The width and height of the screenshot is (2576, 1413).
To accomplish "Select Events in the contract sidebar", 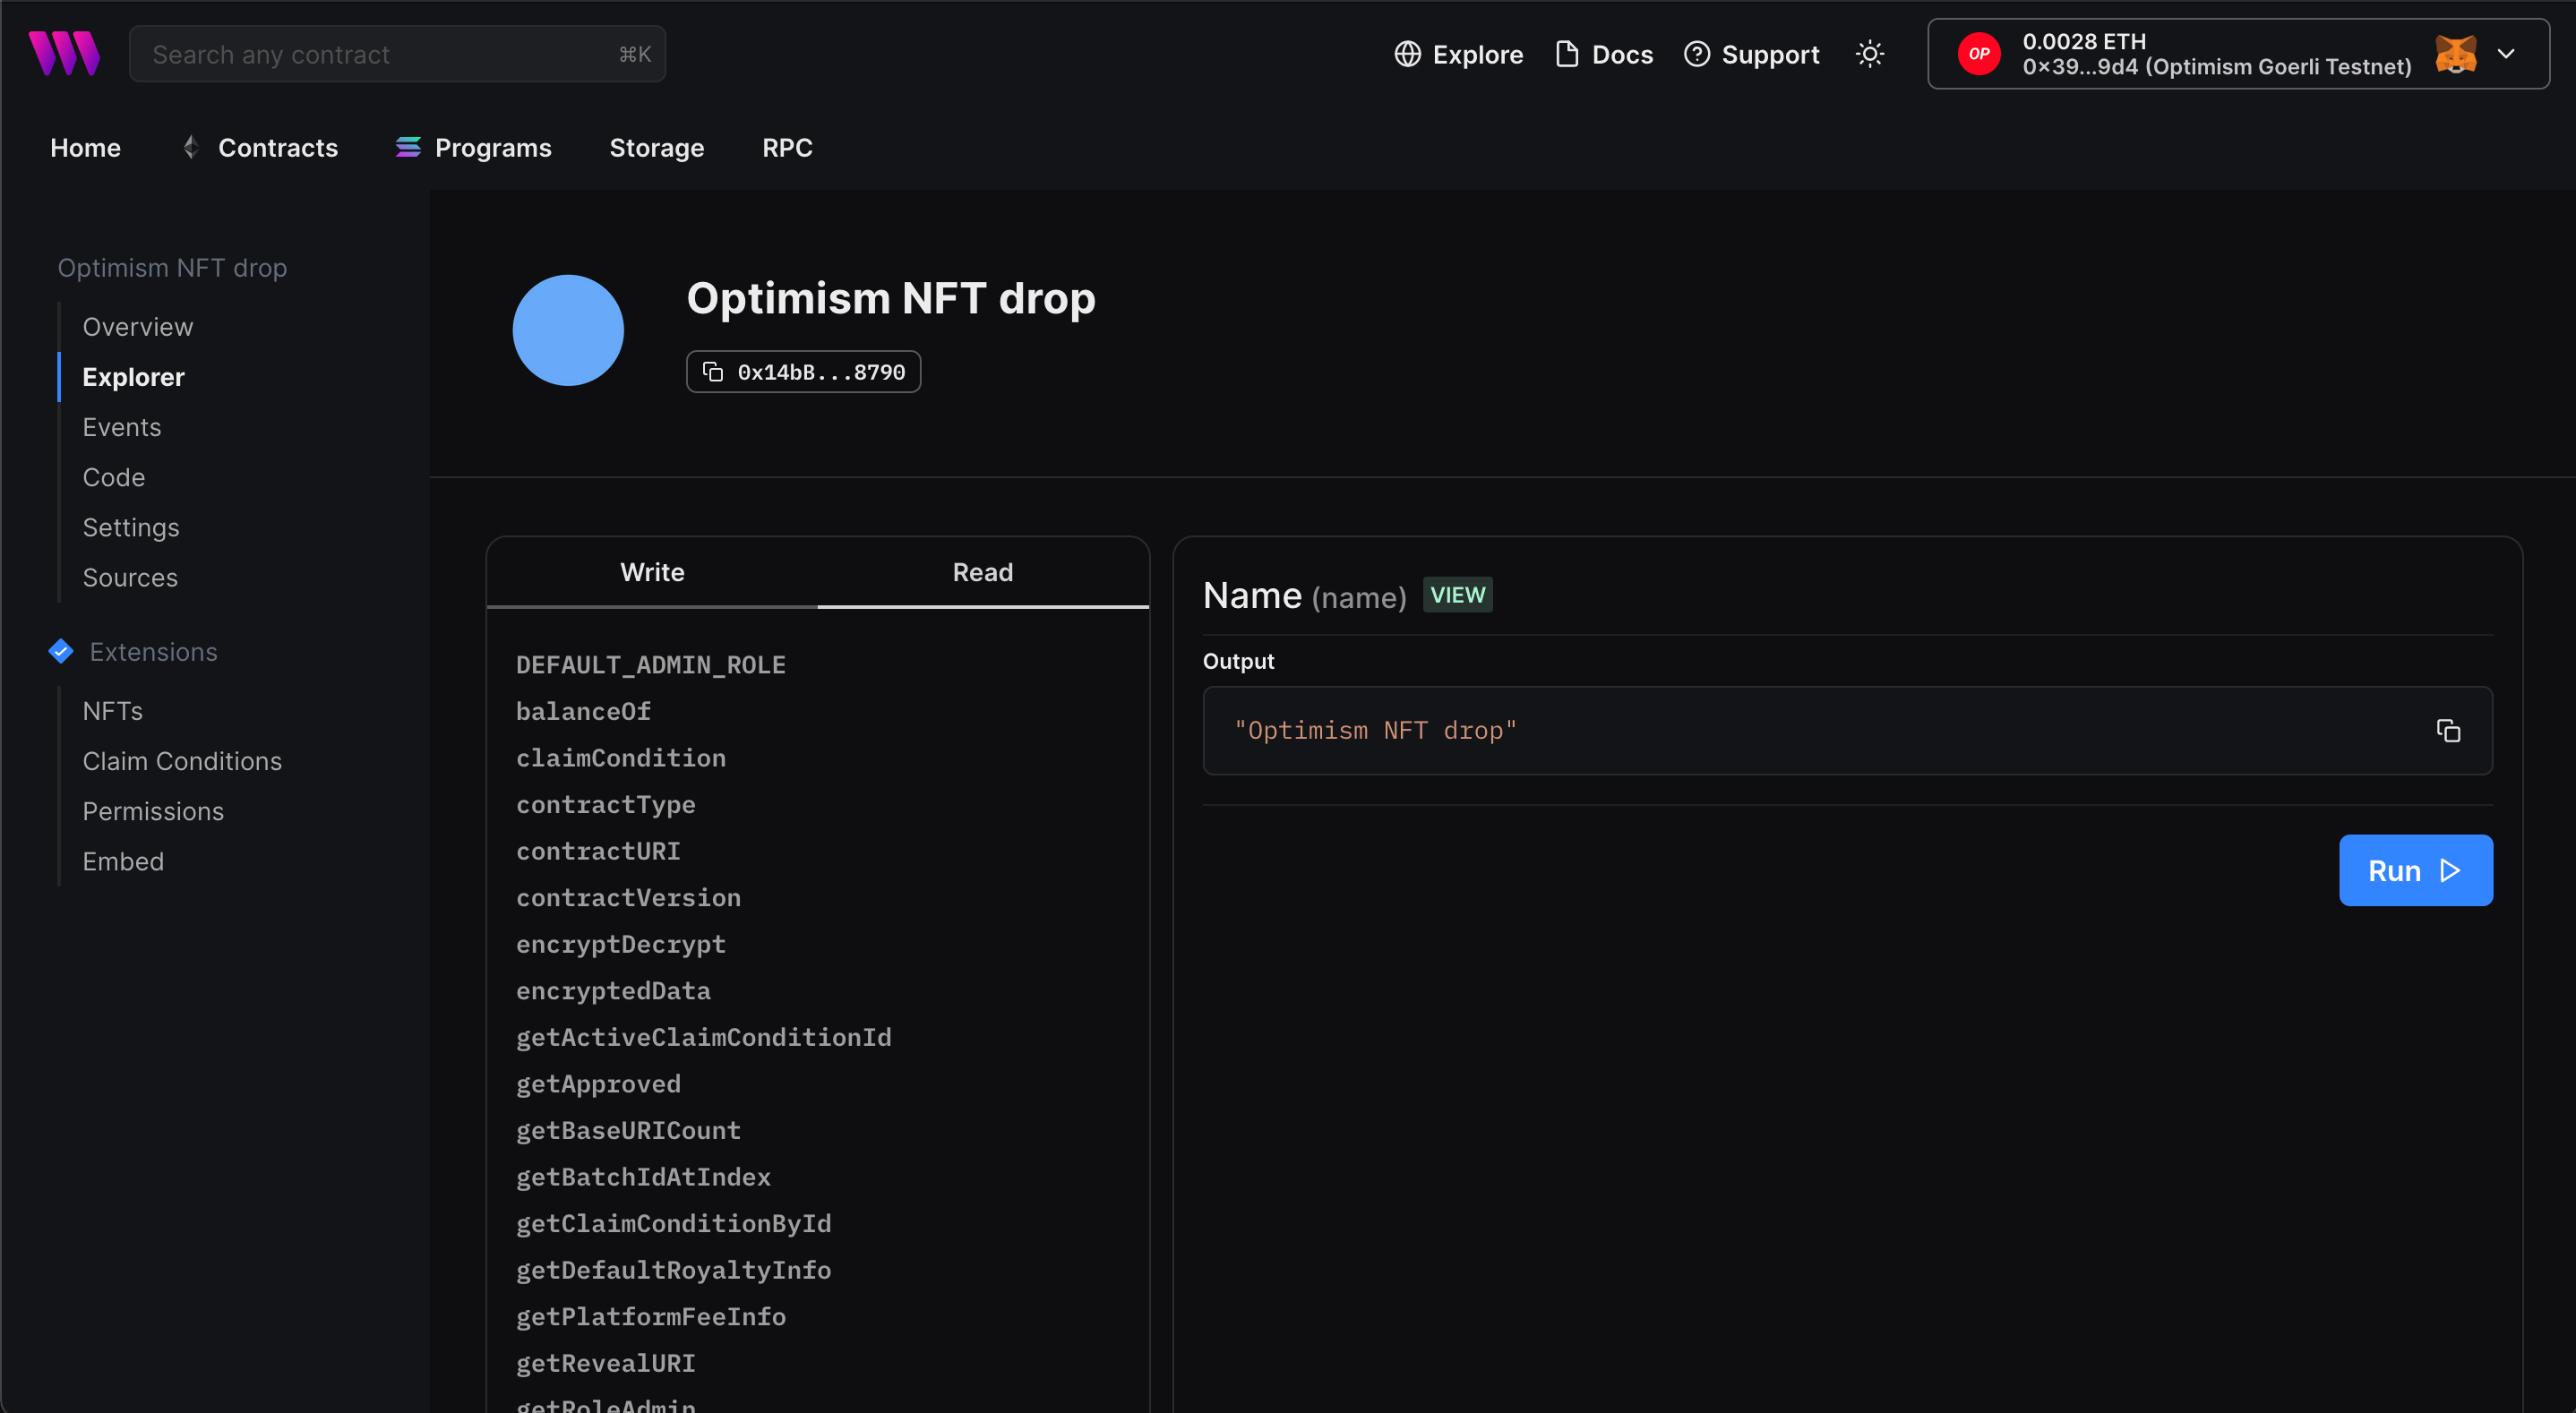I will pos(121,426).
